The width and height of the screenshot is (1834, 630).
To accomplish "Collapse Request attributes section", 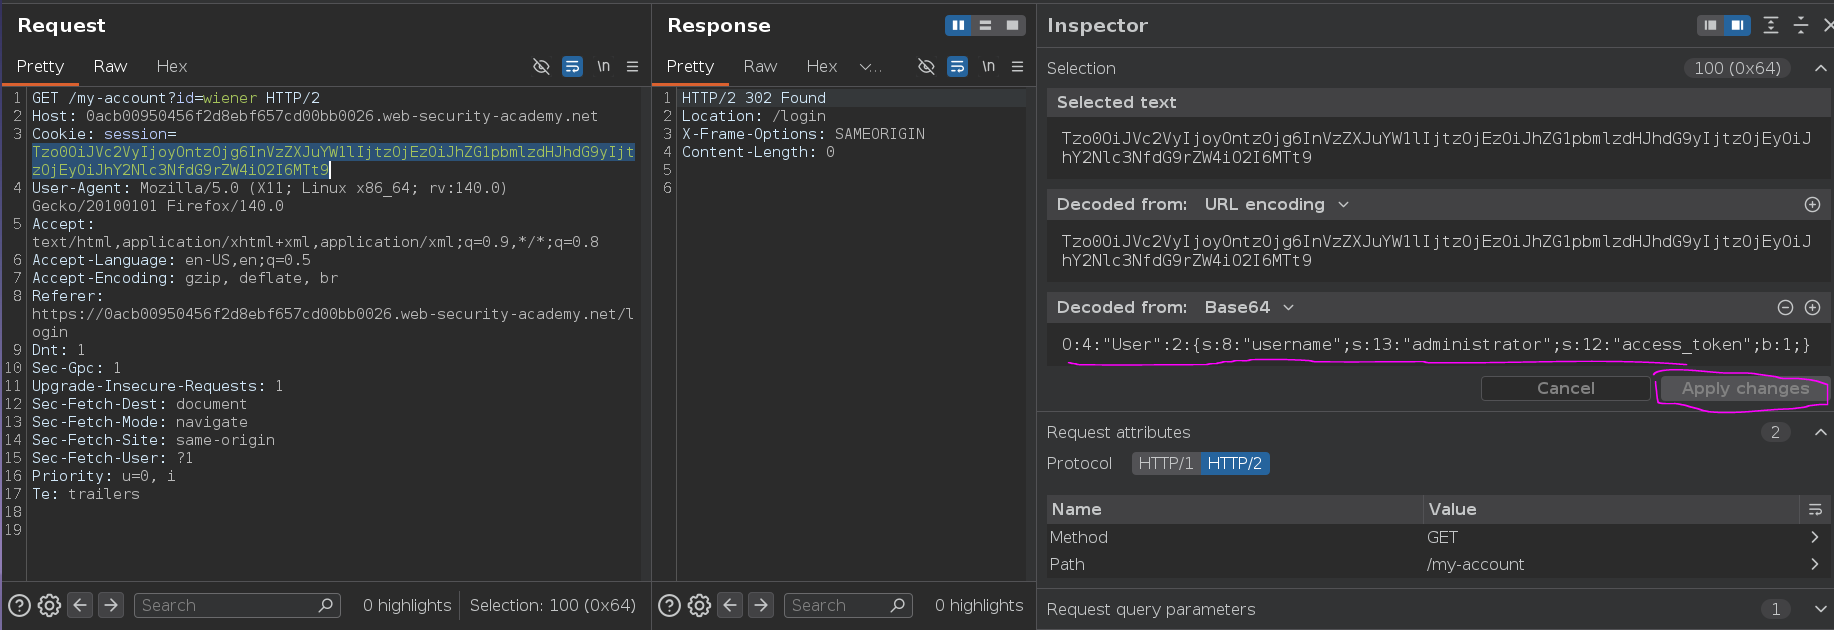I will pyautogui.click(x=1820, y=432).
